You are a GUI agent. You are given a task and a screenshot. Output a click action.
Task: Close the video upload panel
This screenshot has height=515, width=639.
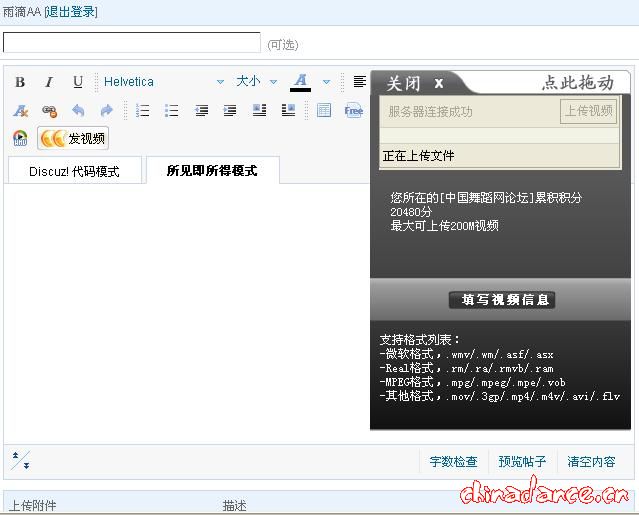click(414, 84)
